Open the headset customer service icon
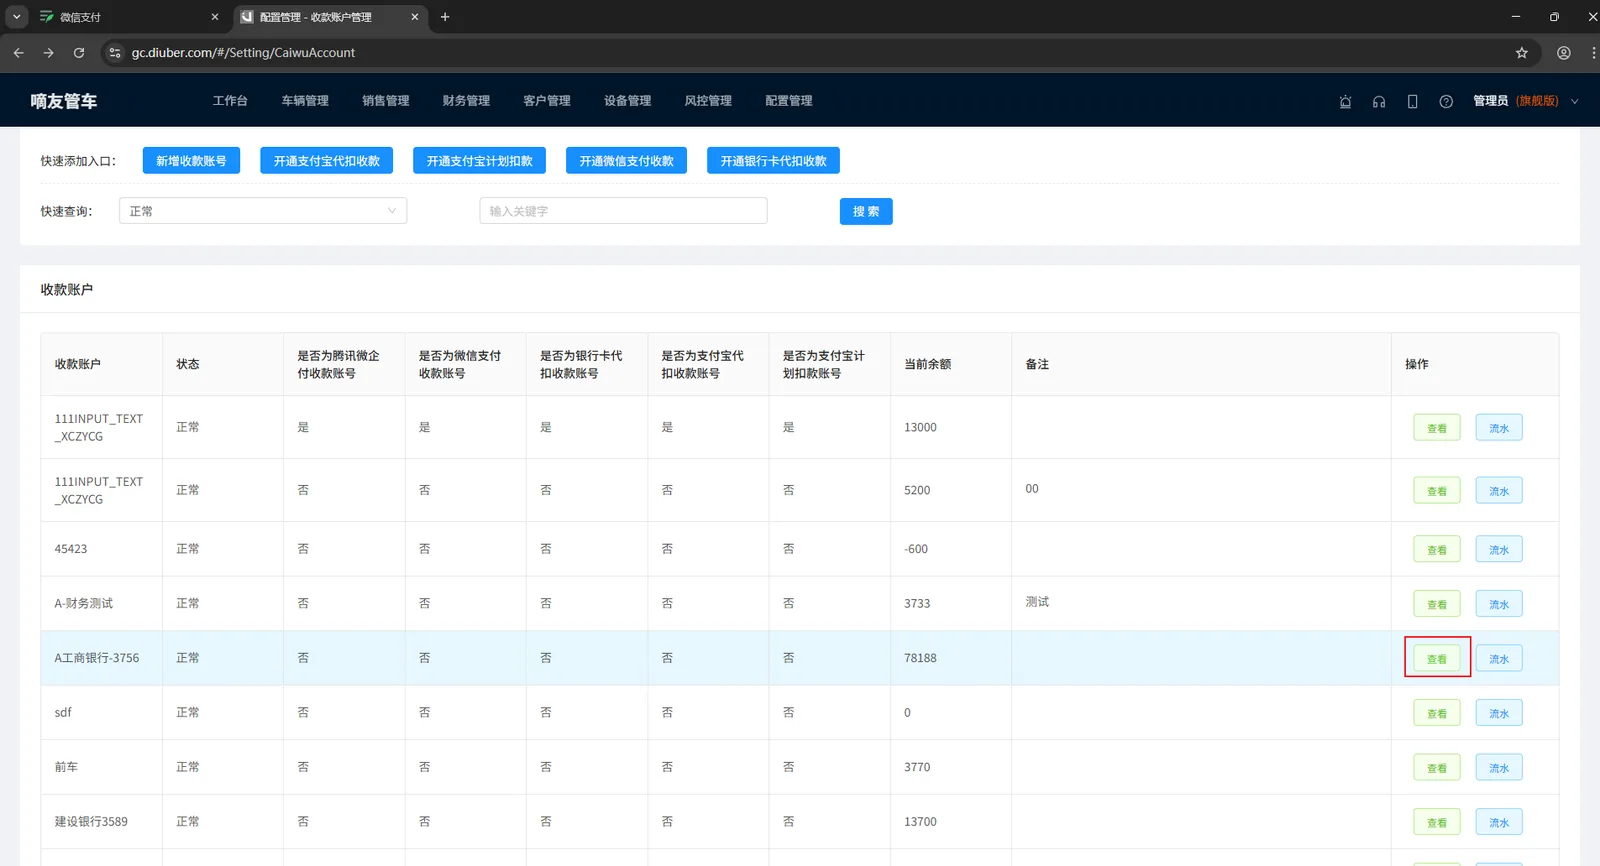 [1379, 102]
